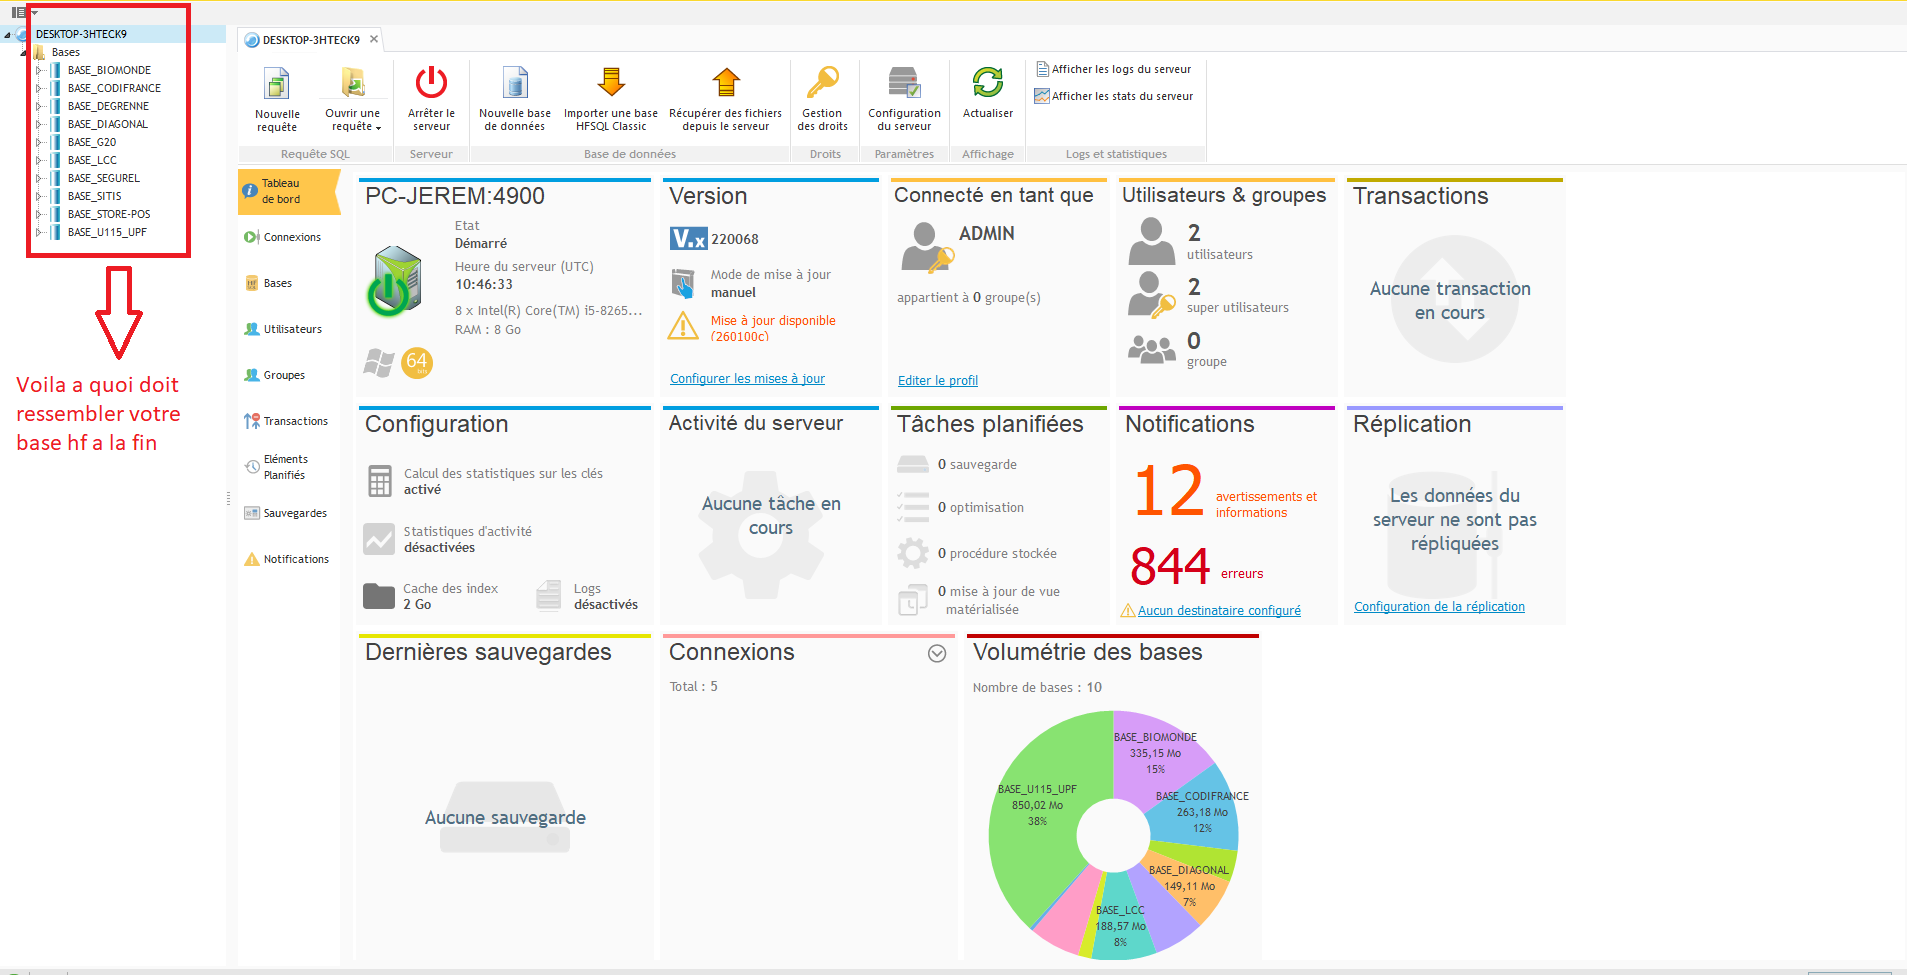Viewport: 1907px width, 975px height.
Task: Select Utilisateurs in the sidebar
Action: click(x=292, y=329)
